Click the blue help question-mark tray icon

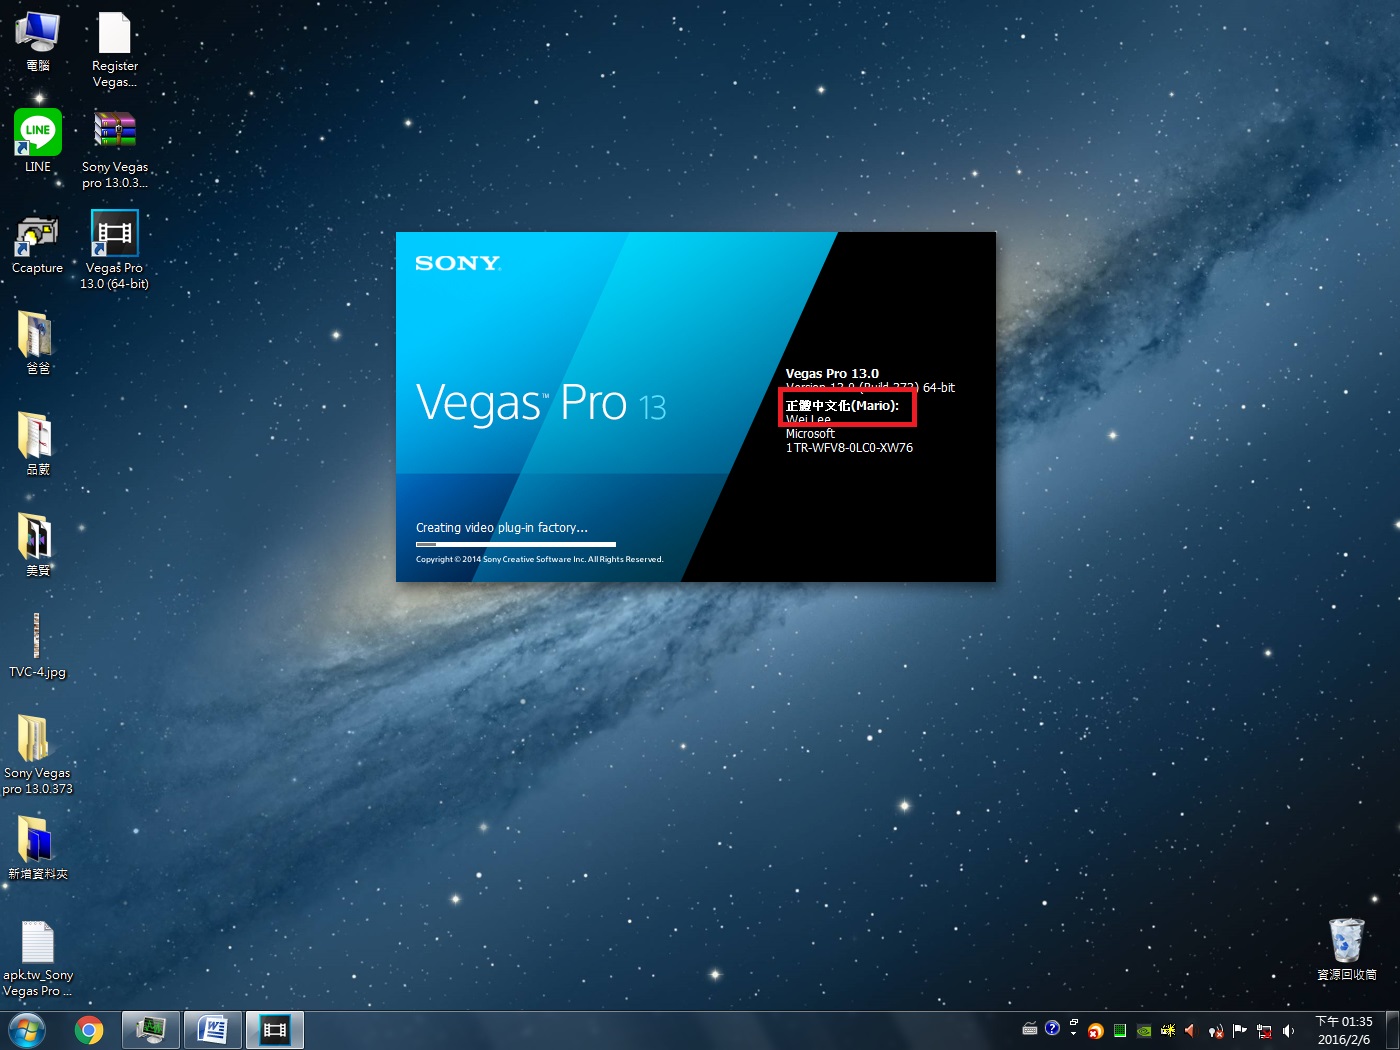(x=1052, y=1028)
